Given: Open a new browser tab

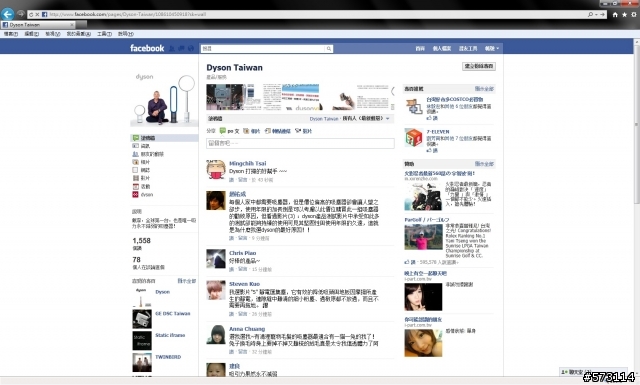Looking at the screenshot, I should 81,25.
